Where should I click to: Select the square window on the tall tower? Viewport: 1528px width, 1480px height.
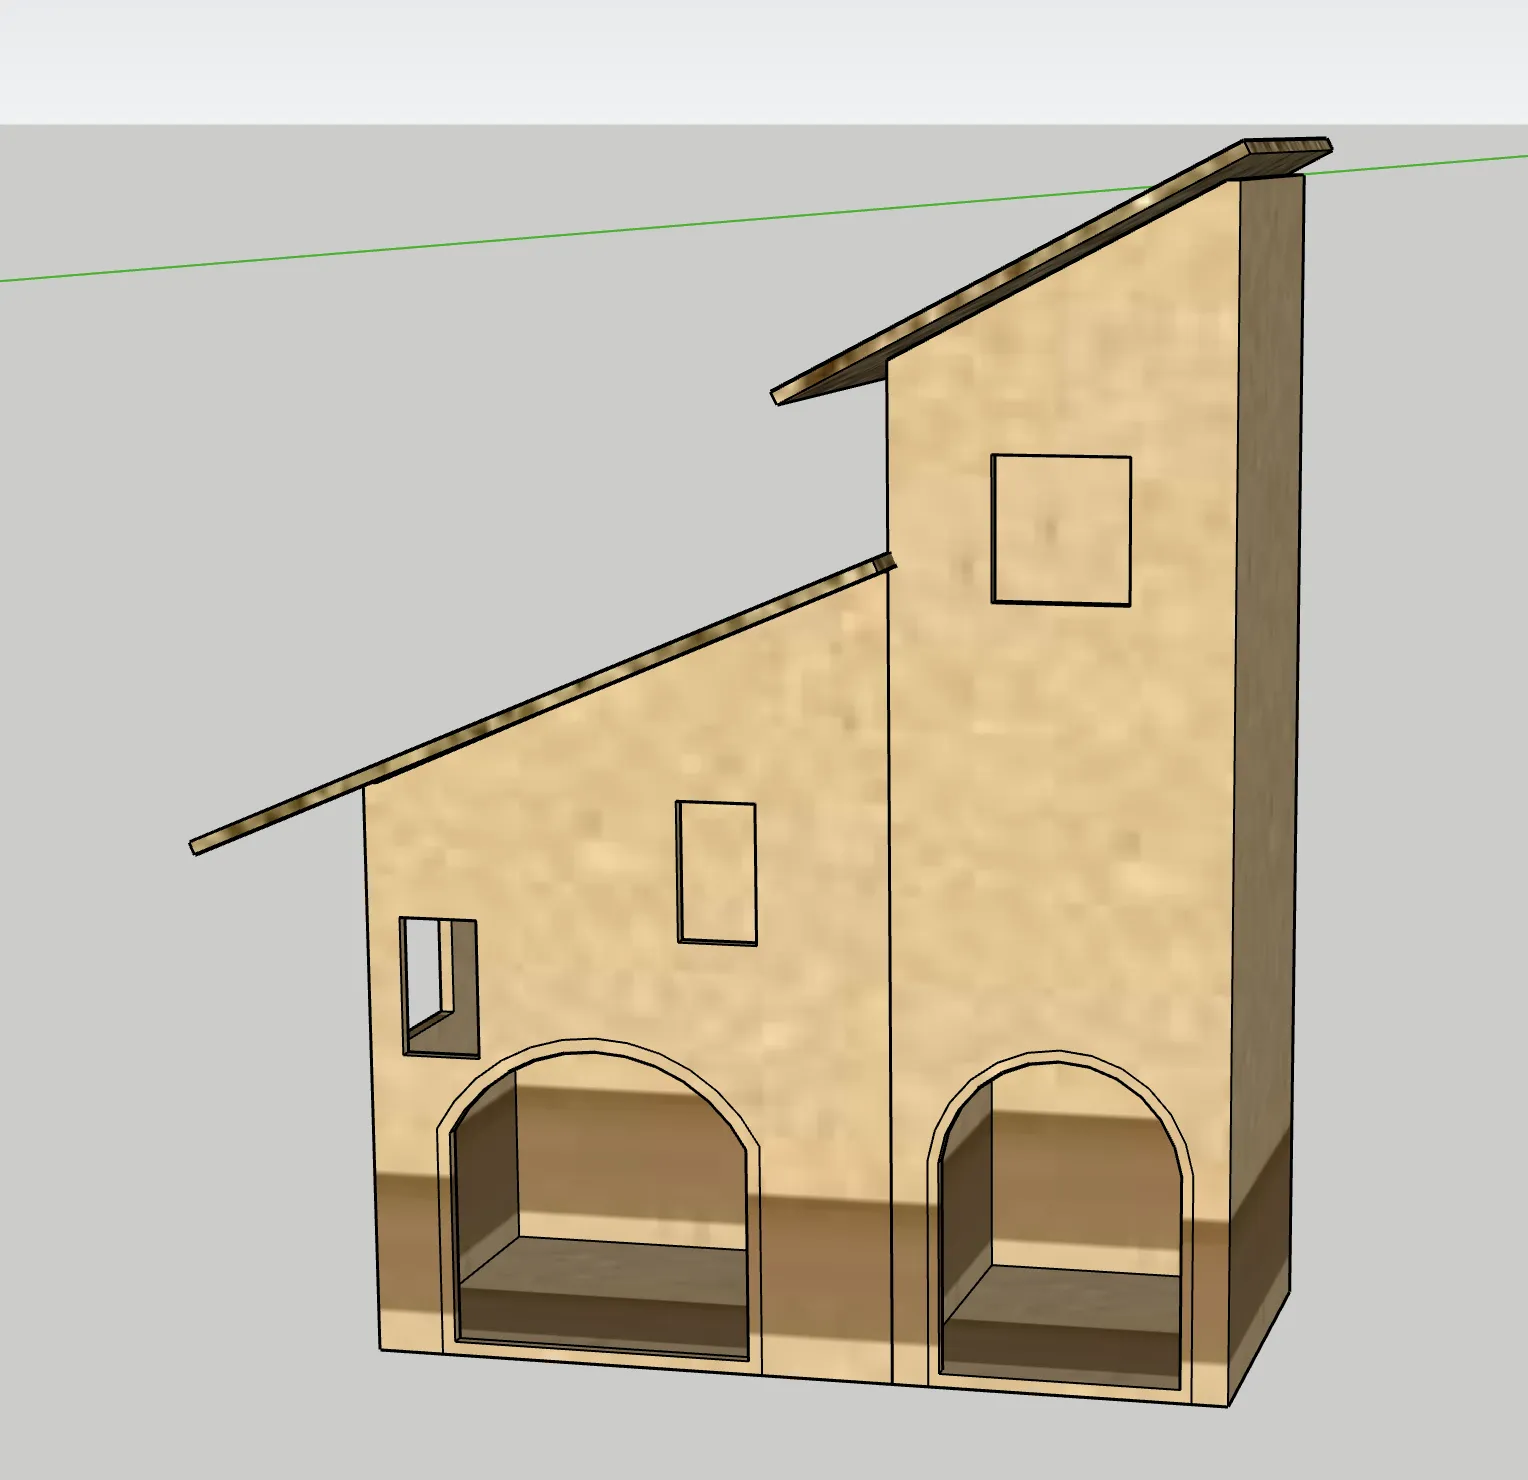pos(1061,530)
